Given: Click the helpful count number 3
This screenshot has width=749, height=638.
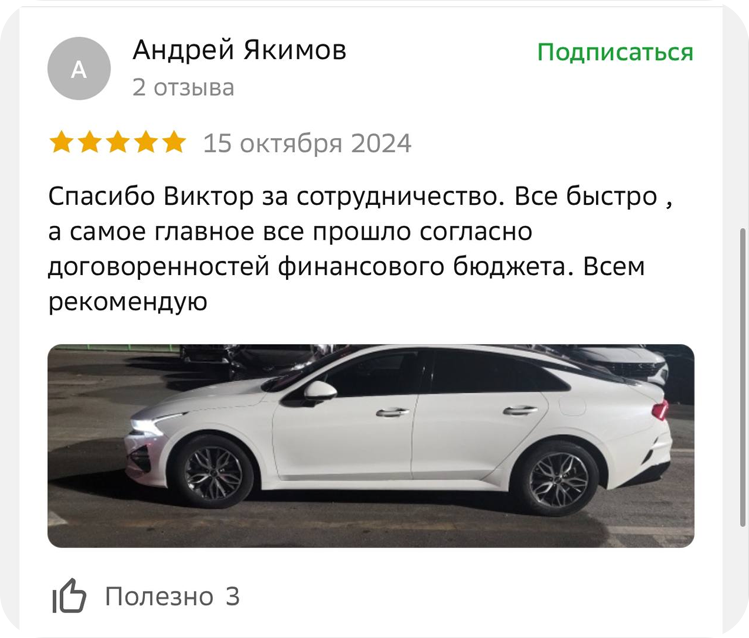Looking at the screenshot, I should pyautogui.click(x=232, y=596).
